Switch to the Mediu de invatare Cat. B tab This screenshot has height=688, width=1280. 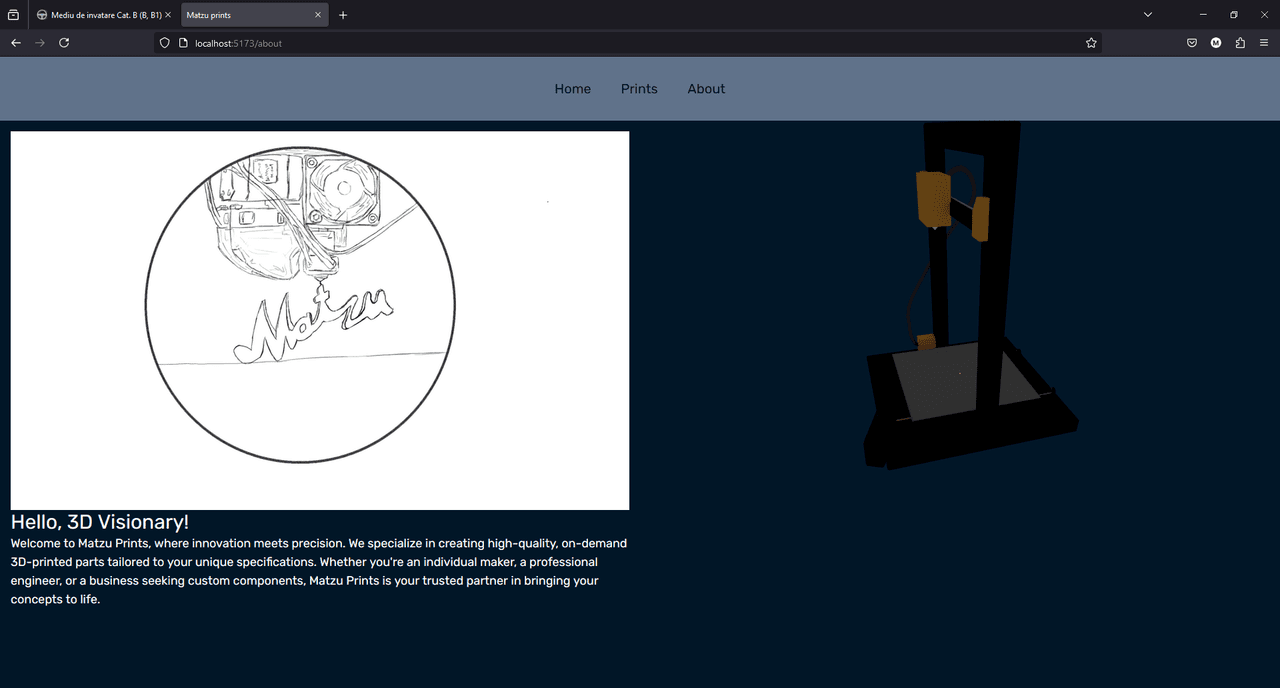click(x=100, y=15)
